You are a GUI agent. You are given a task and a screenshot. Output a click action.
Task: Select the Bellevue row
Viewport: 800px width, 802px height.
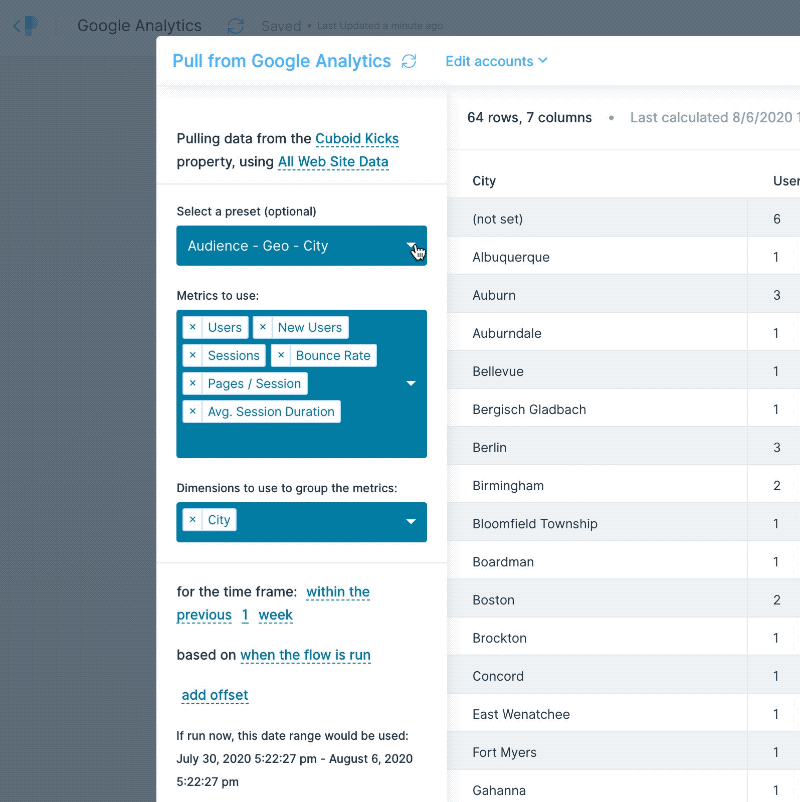[x=623, y=371]
